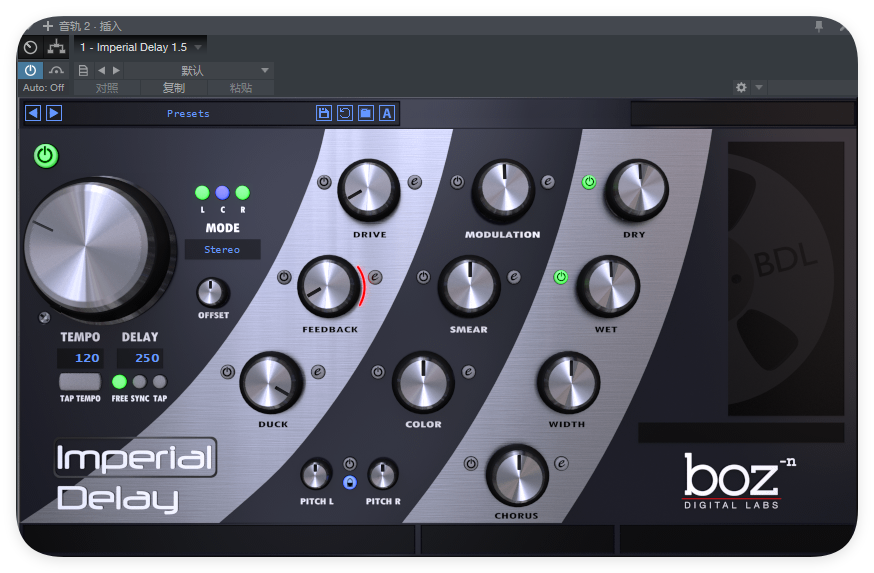The width and height of the screenshot is (874, 573).
Task: Click the Drive knob
Action: click(x=368, y=191)
